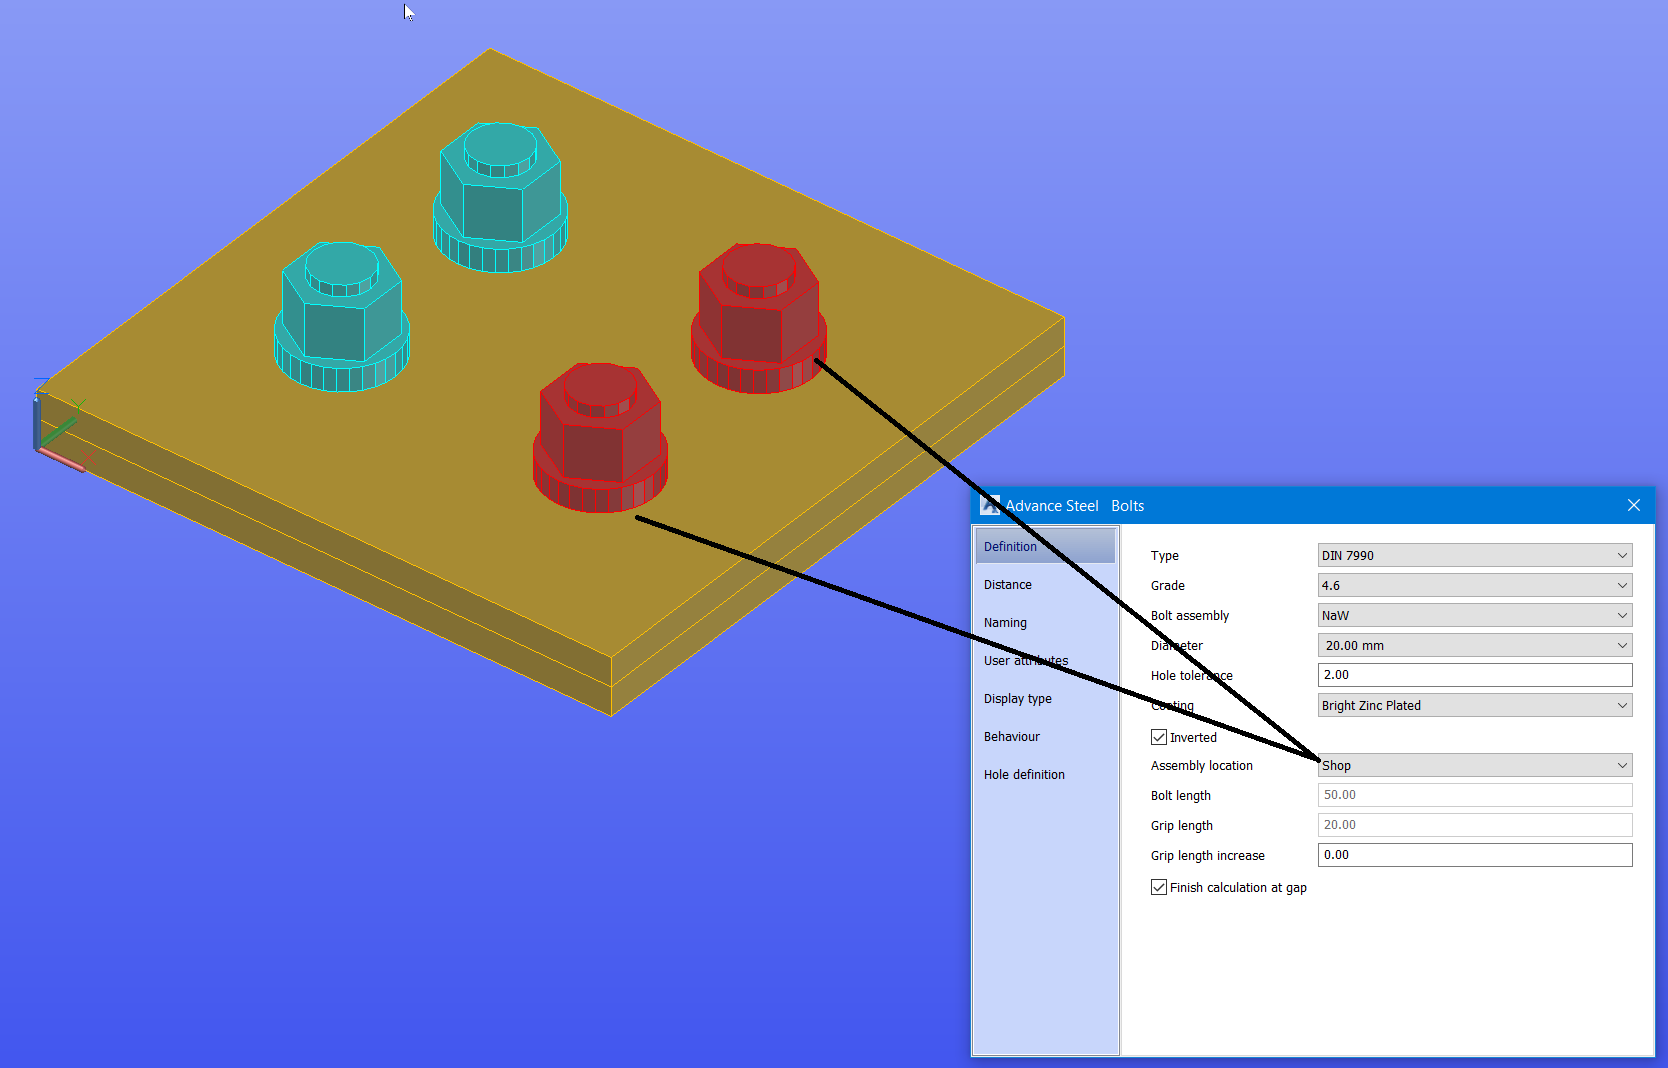The width and height of the screenshot is (1668, 1068).
Task: Select the Definition tab
Action: 1010,546
